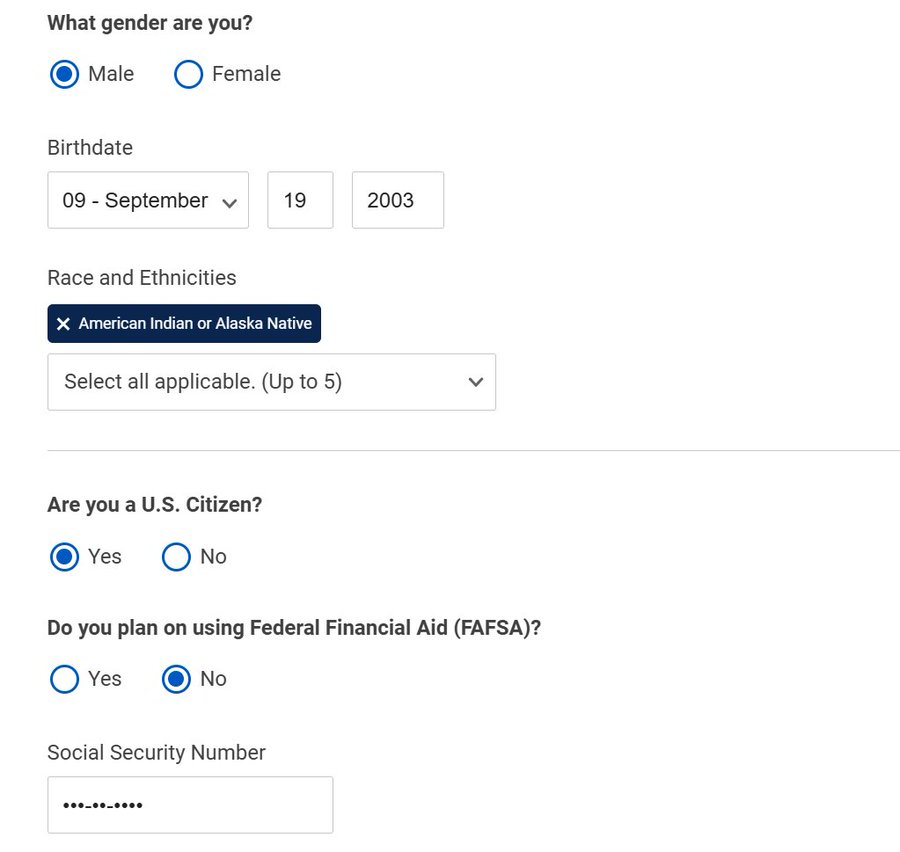Viewport: 900px width, 852px height.
Task: Expand the Race and Ethnicities selector
Action: tap(271, 382)
